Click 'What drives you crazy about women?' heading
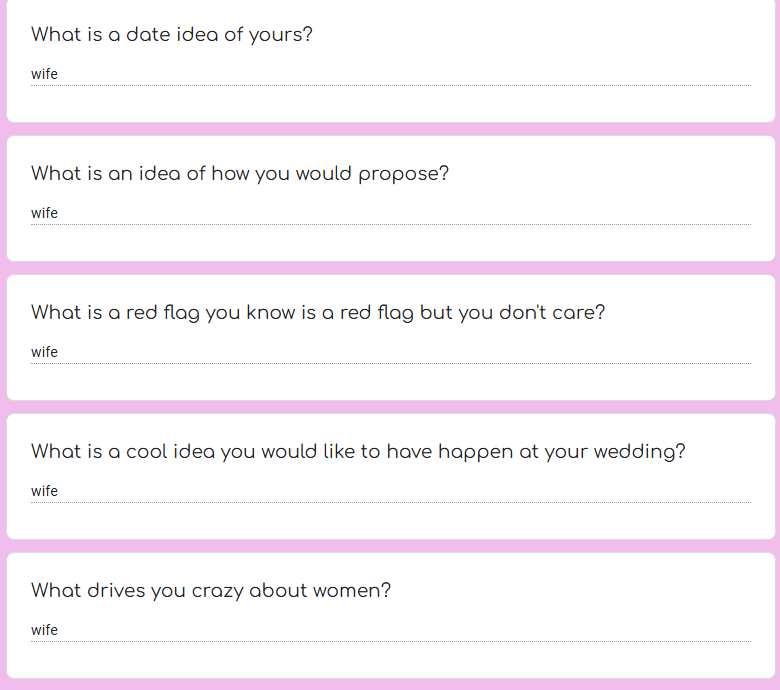The width and height of the screenshot is (780, 690). point(211,591)
